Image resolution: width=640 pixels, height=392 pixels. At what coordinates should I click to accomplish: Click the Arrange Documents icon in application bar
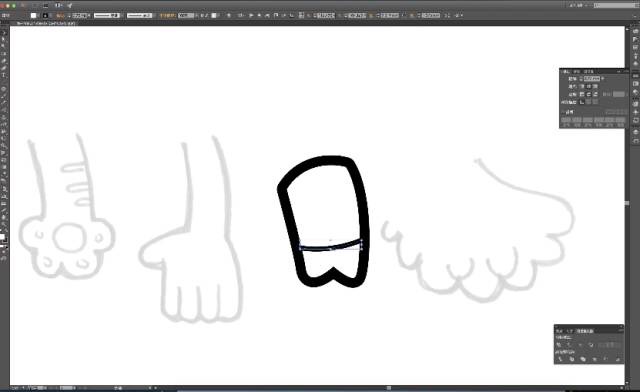point(58,5)
